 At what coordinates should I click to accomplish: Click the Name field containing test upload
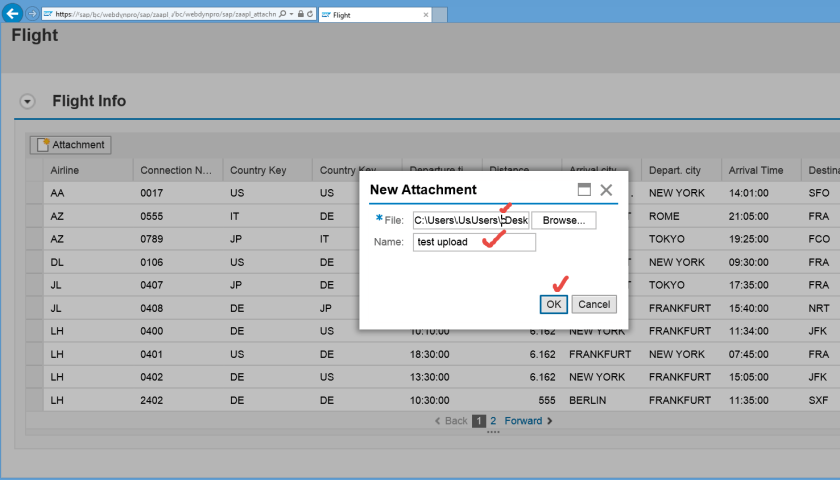[x=474, y=242]
